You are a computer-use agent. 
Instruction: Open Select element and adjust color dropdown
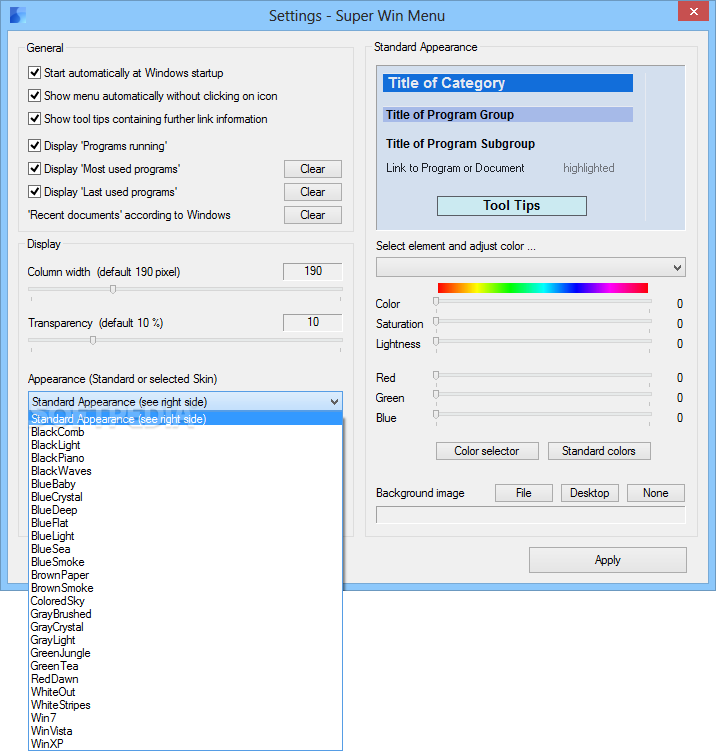point(531,267)
